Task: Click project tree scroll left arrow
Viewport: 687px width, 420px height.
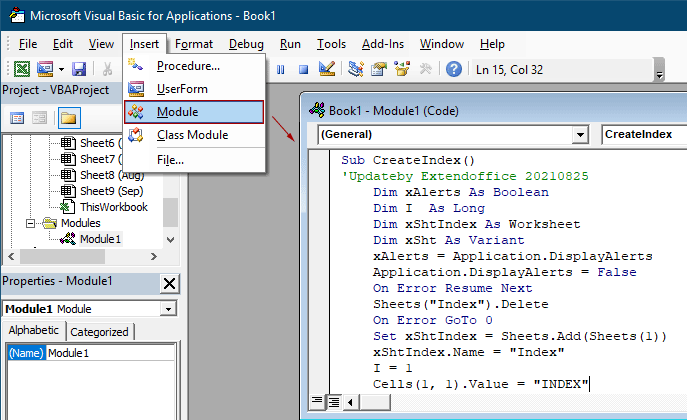Action: pos(11,256)
